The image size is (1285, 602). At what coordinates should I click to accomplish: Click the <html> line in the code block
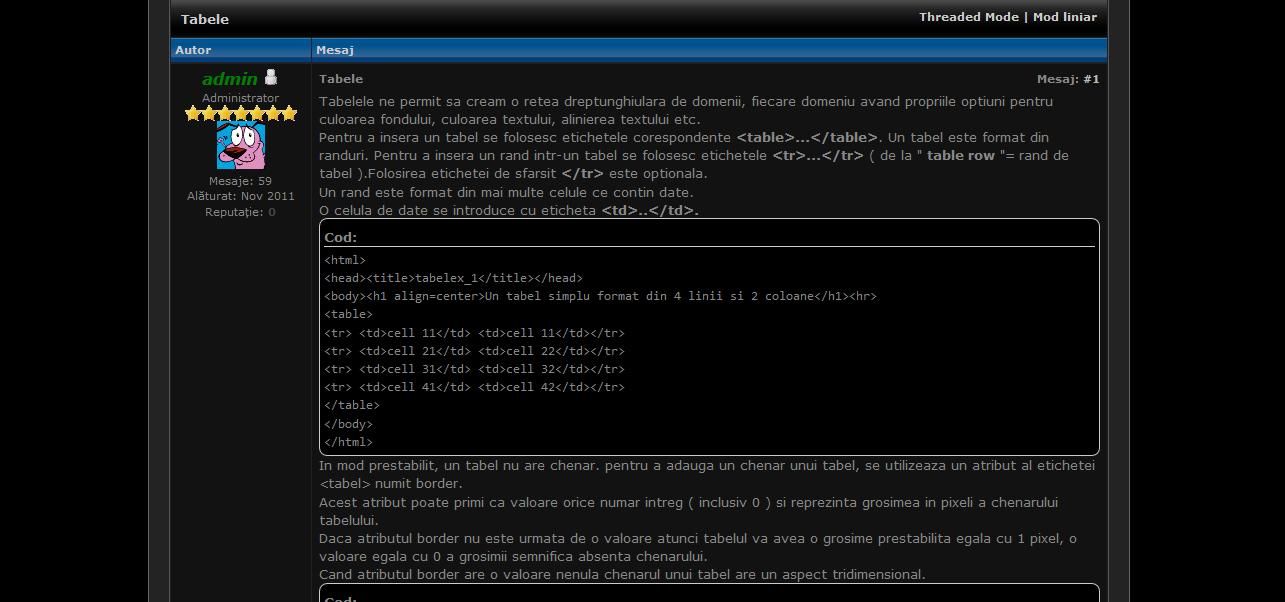345,260
